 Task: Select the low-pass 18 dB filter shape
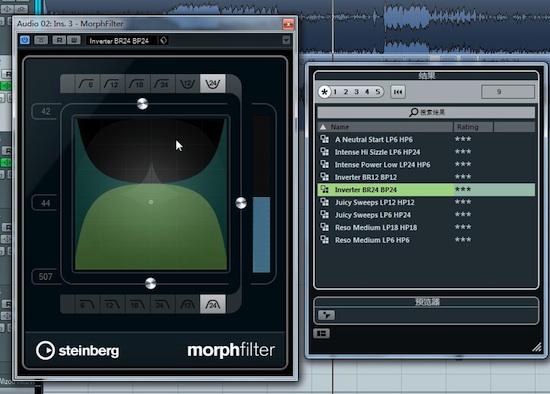pyautogui.click(x=138, y=304)
